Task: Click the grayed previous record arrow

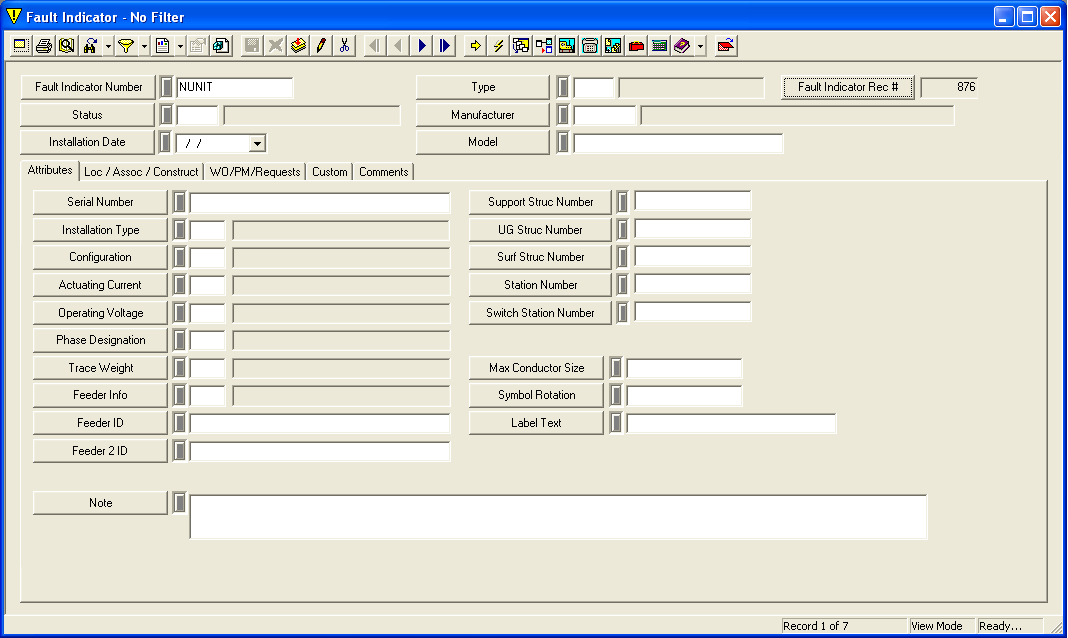Action: coord(398,46)
